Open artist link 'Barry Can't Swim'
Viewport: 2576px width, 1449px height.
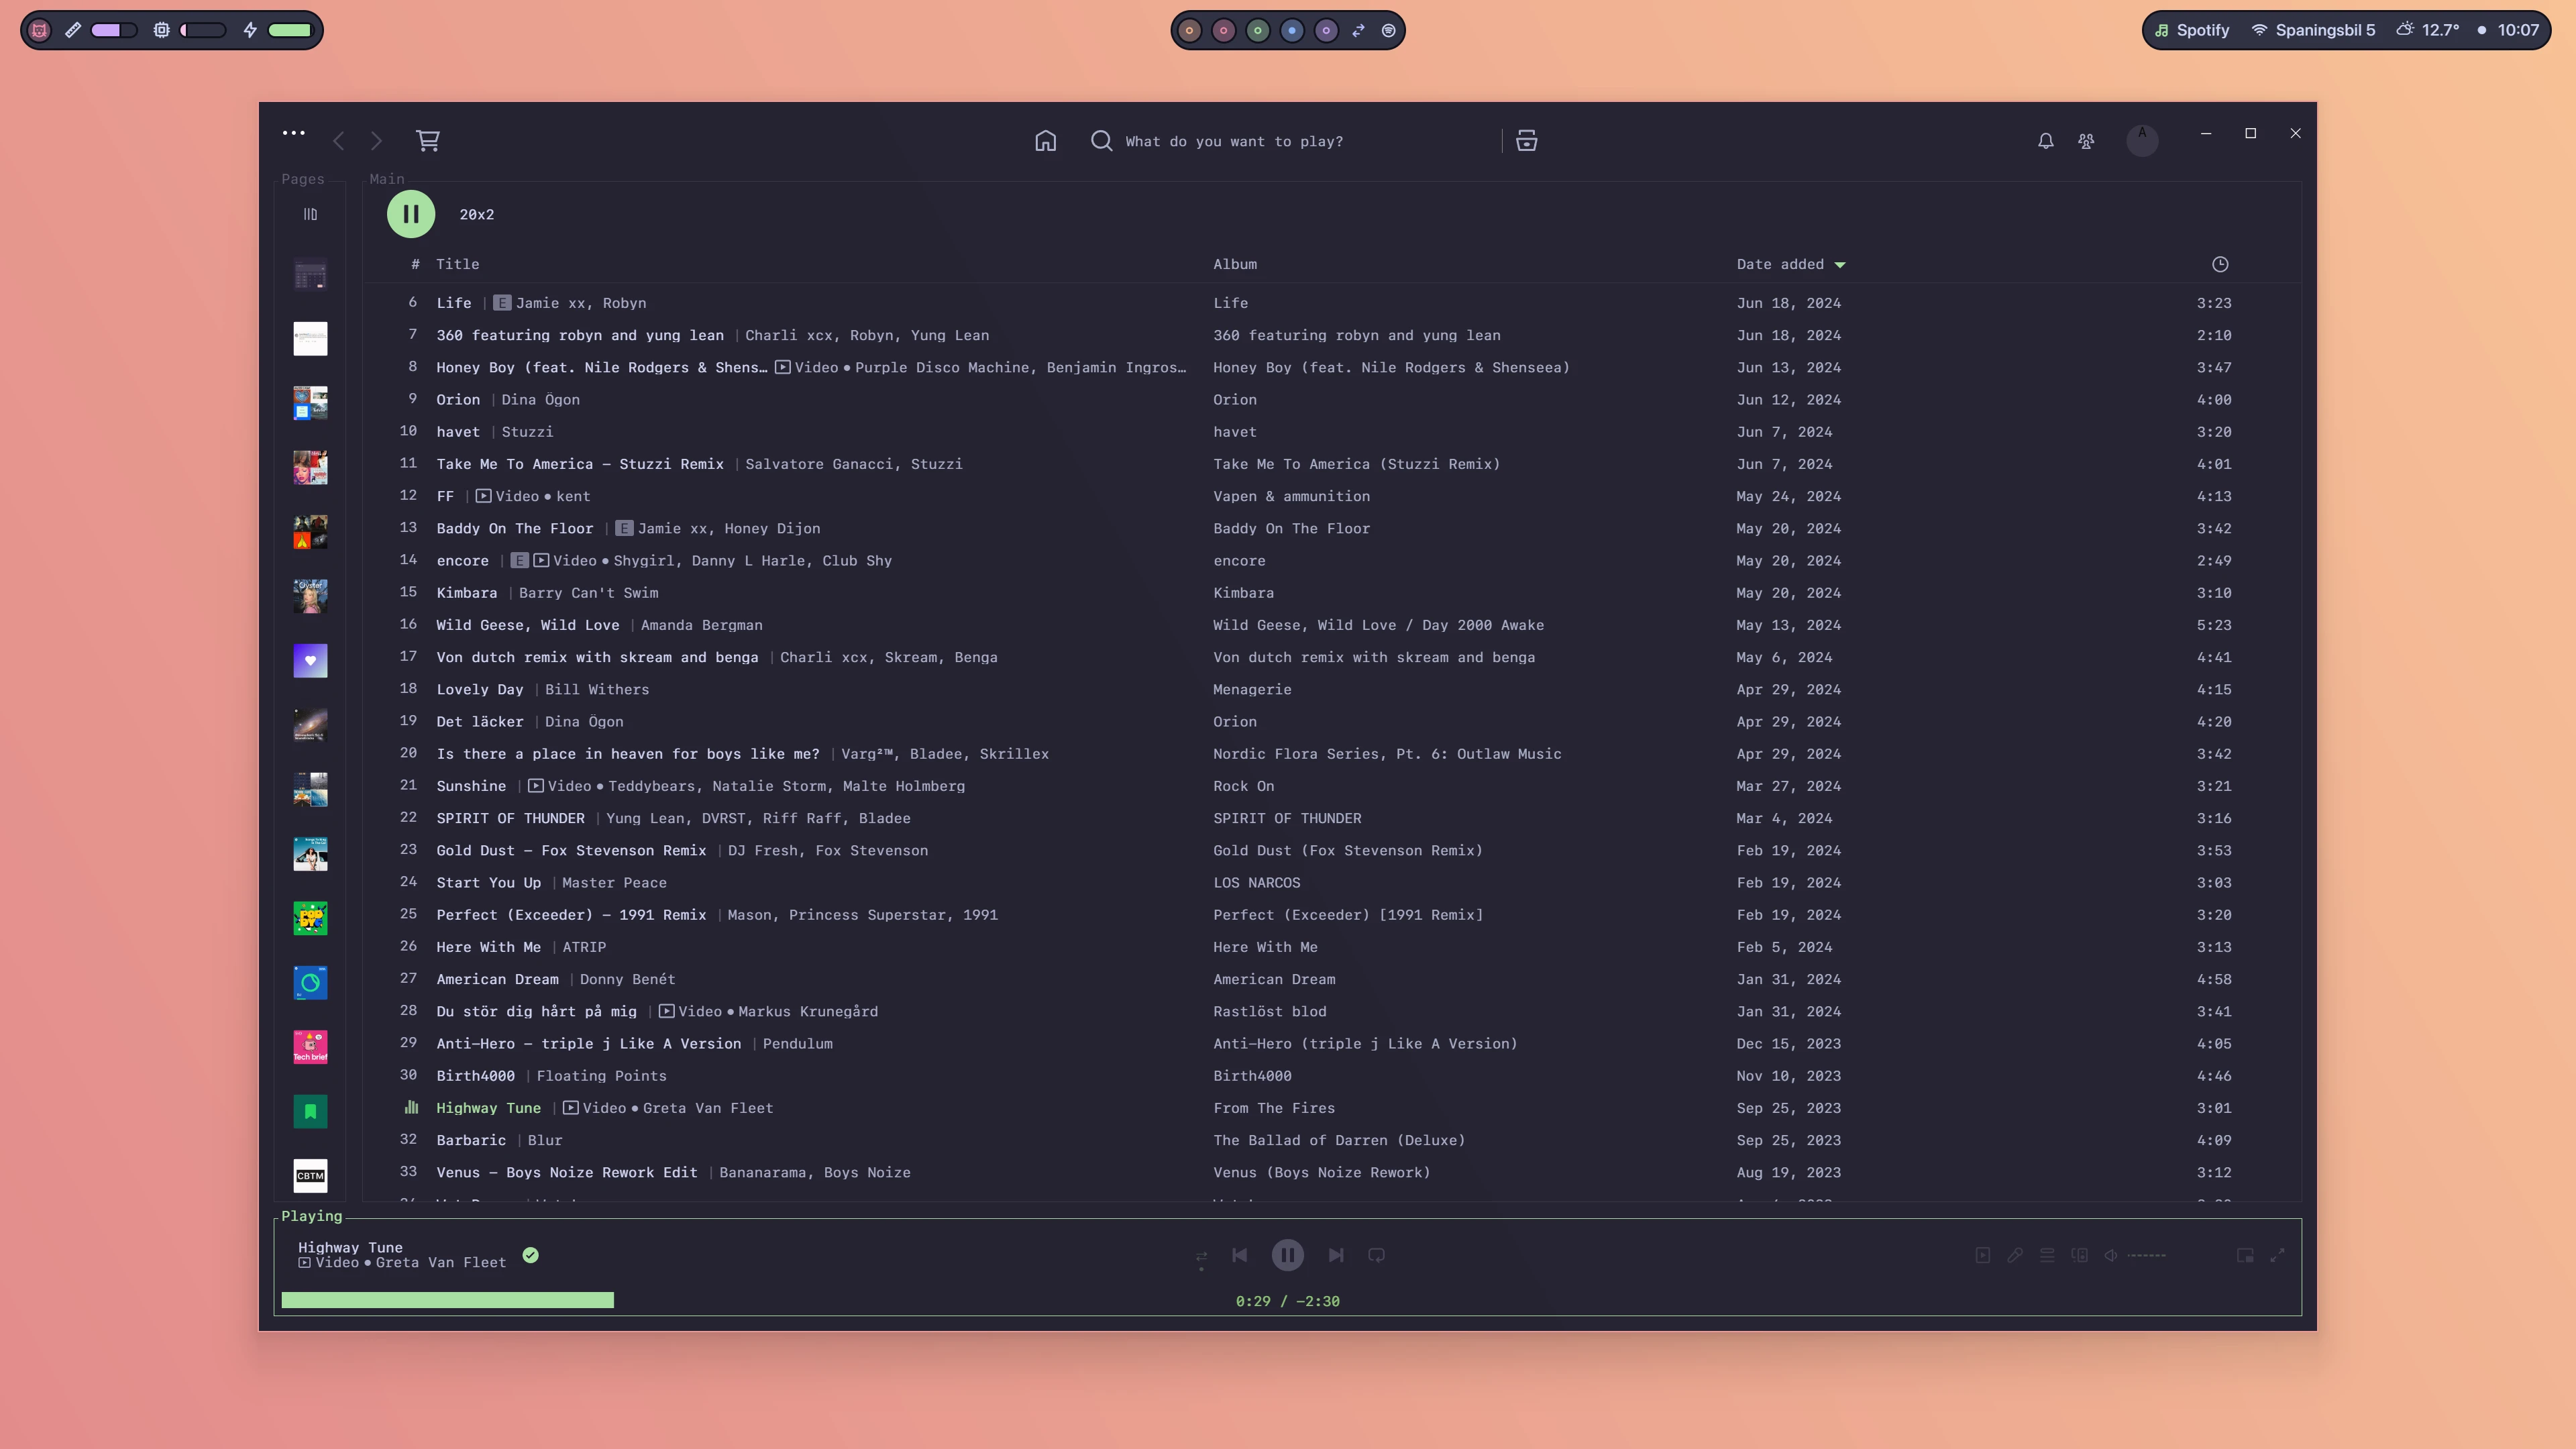[x=589, y=593]
